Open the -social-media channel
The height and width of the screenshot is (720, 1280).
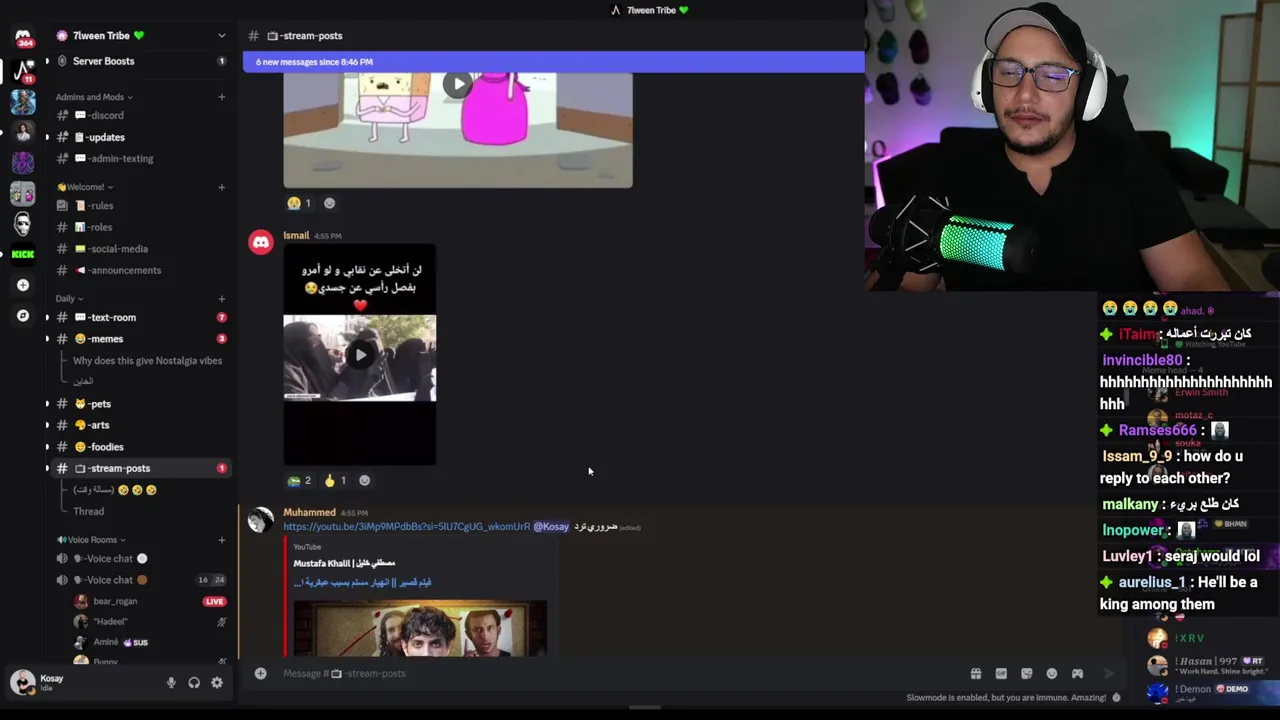[141, 249]
